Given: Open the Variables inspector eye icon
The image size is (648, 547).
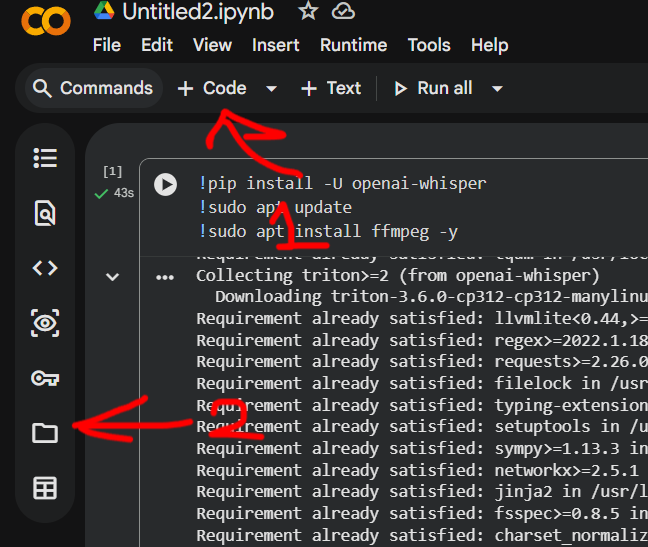Looking at the screenshot, I should pos(45,323).
